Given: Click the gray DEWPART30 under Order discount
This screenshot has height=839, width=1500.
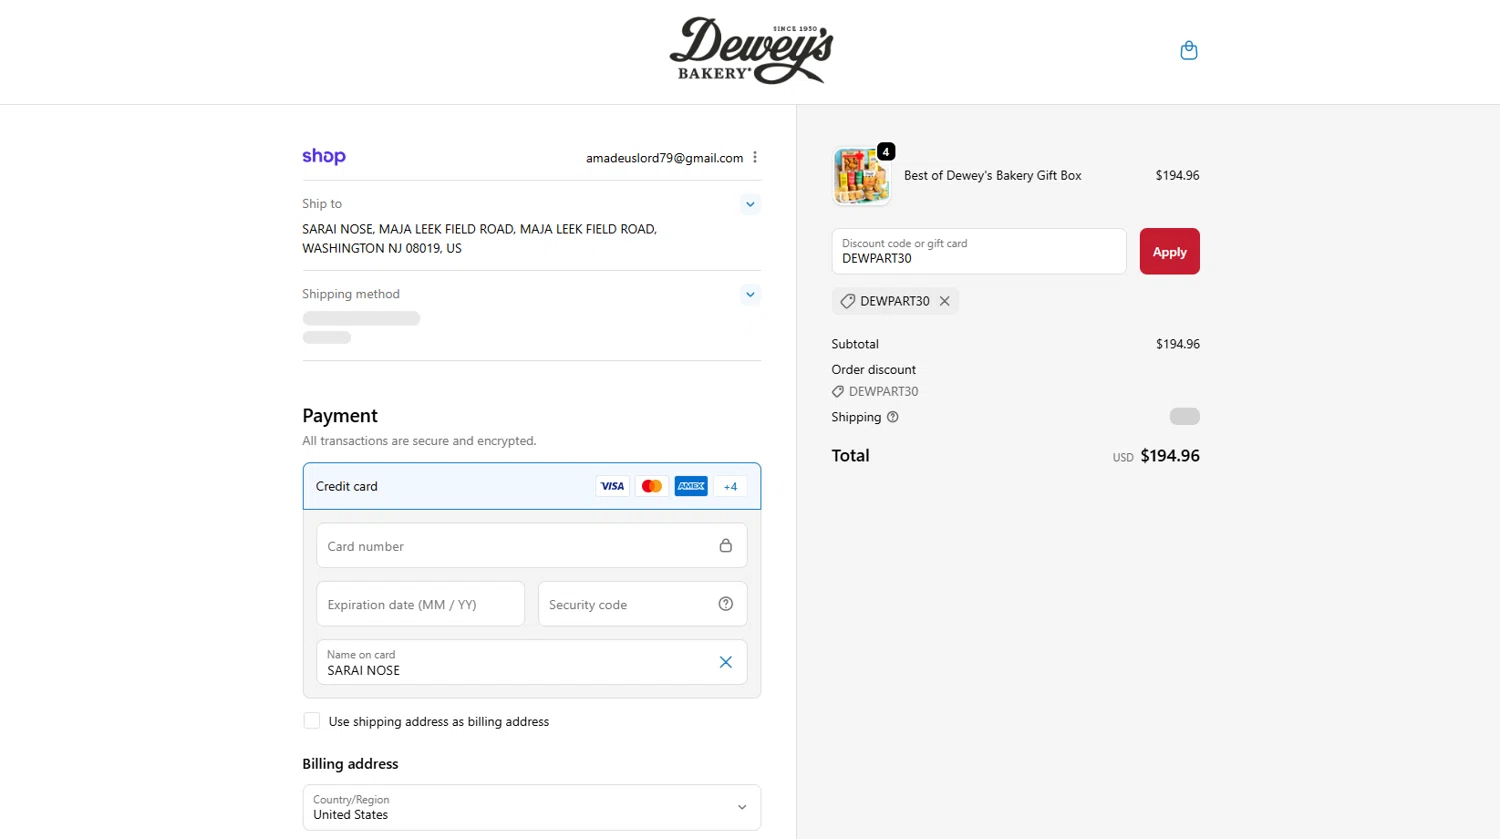Looking at the screenshot, I should tap(884, 392).
